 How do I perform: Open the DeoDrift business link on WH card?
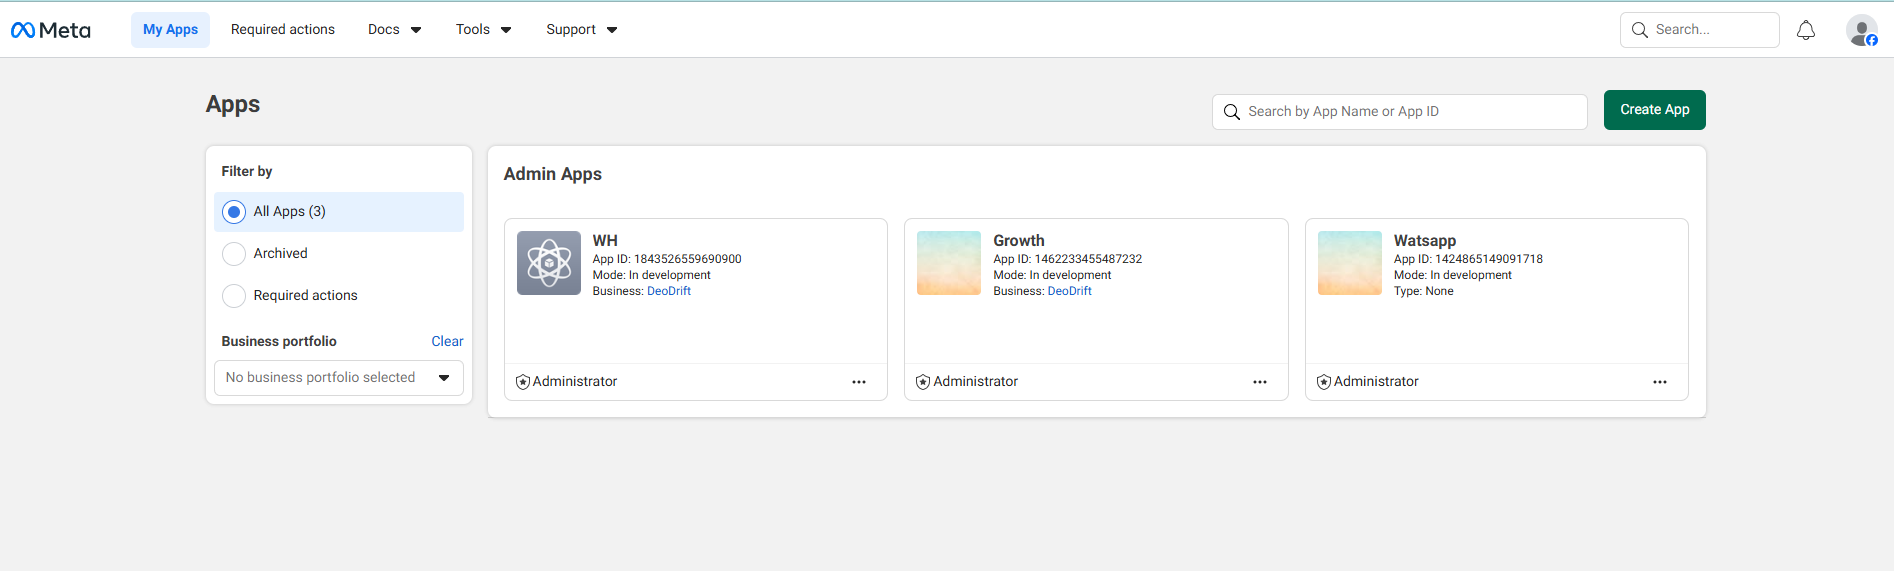click(x=669, y=291)
